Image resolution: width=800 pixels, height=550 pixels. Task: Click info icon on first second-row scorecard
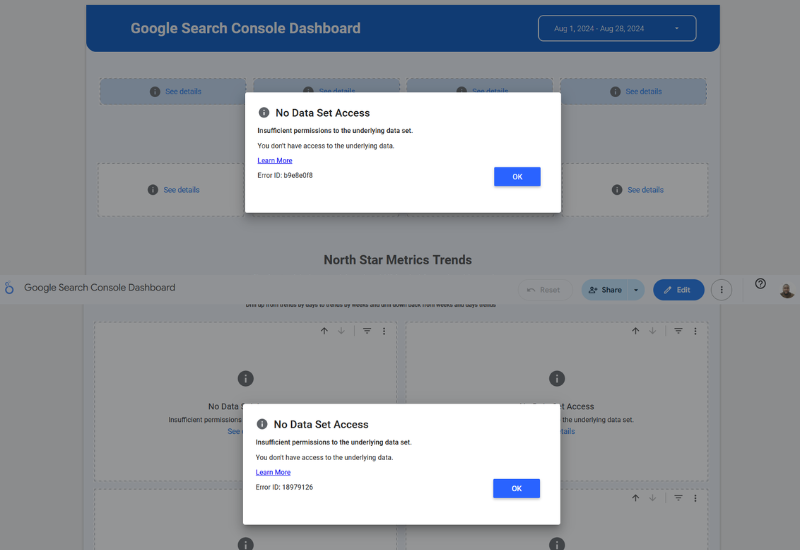click(153, 190)
